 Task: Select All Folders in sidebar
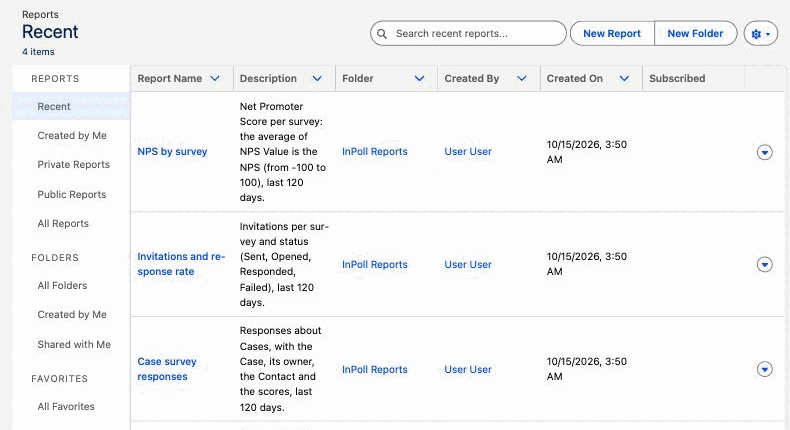[62, 286]
